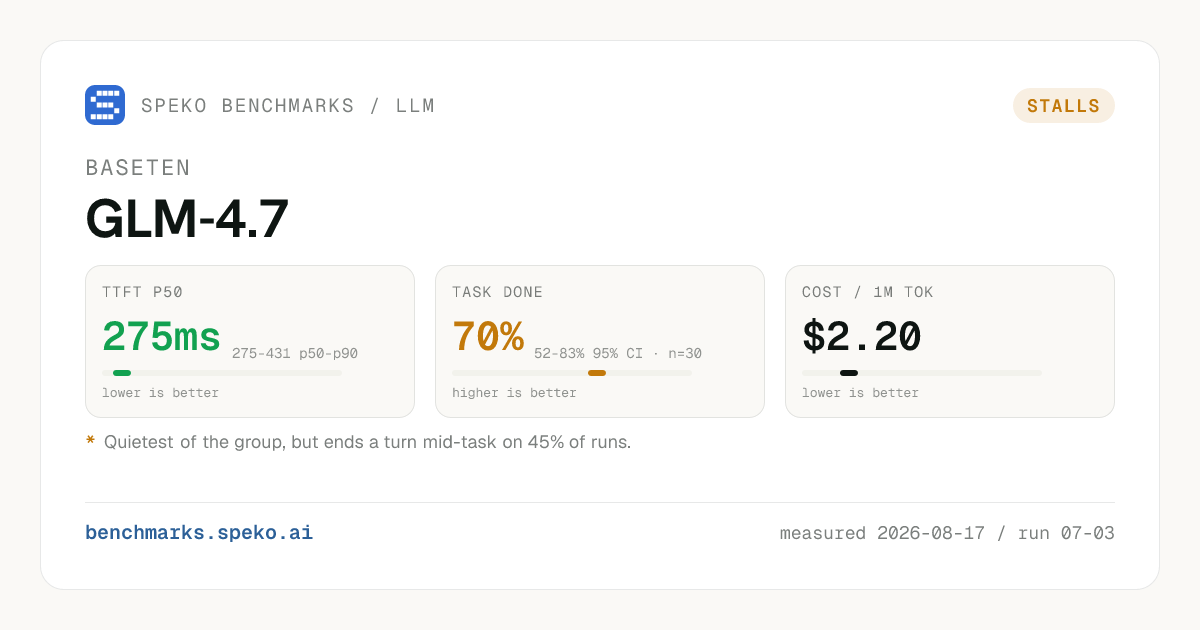
Task: Click the orange 70% value
Action: pos(488,338)
